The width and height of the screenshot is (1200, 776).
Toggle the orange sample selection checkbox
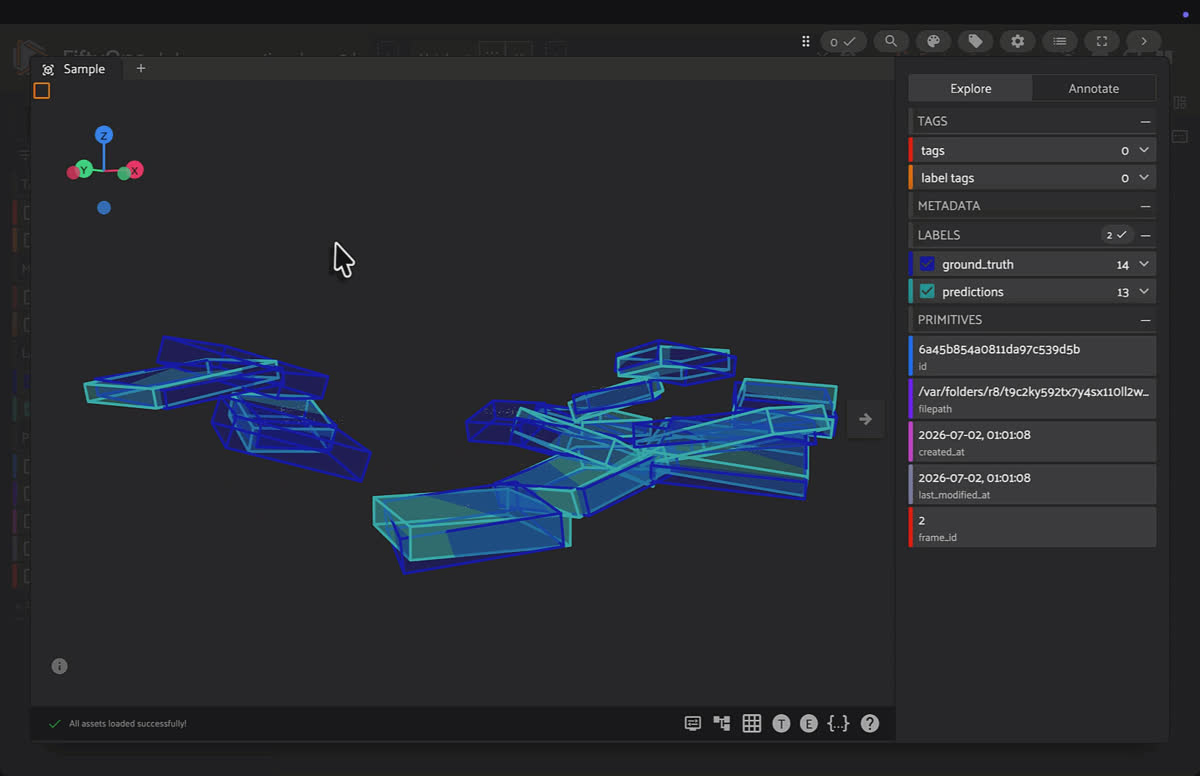42,91
